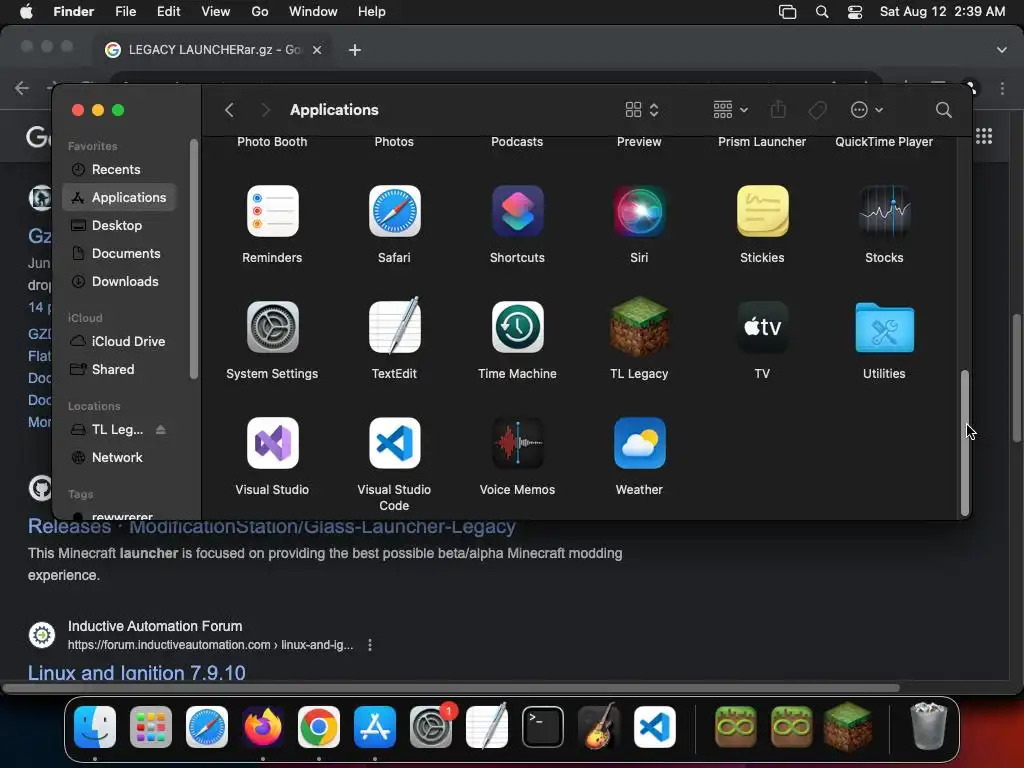Select Downloads in Finder sidebar
Image resolution: width=1024 pixels, height=768 pixels.
pos(119,281)
